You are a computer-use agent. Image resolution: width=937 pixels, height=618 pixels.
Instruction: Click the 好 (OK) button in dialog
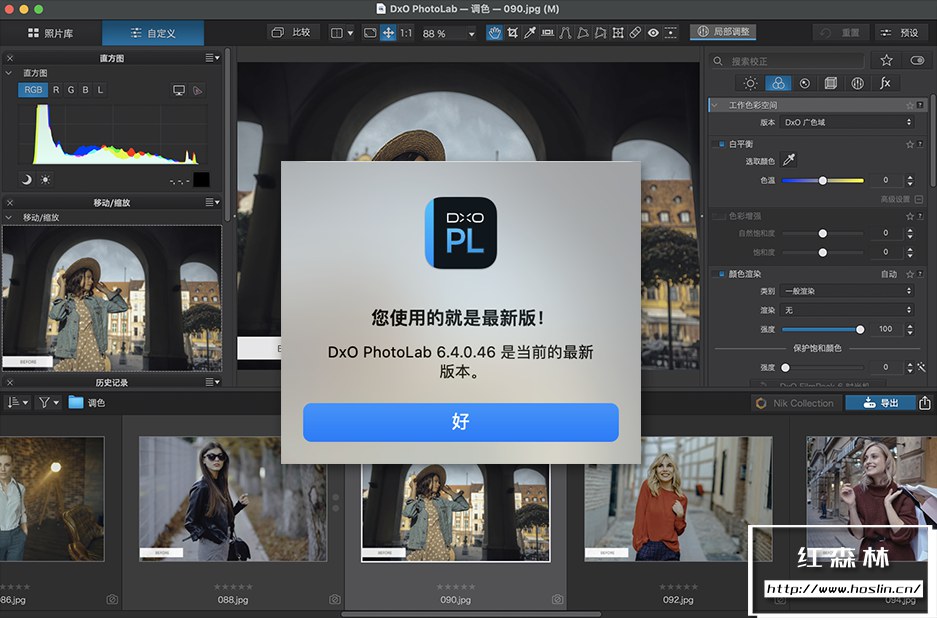coord(460,422)
